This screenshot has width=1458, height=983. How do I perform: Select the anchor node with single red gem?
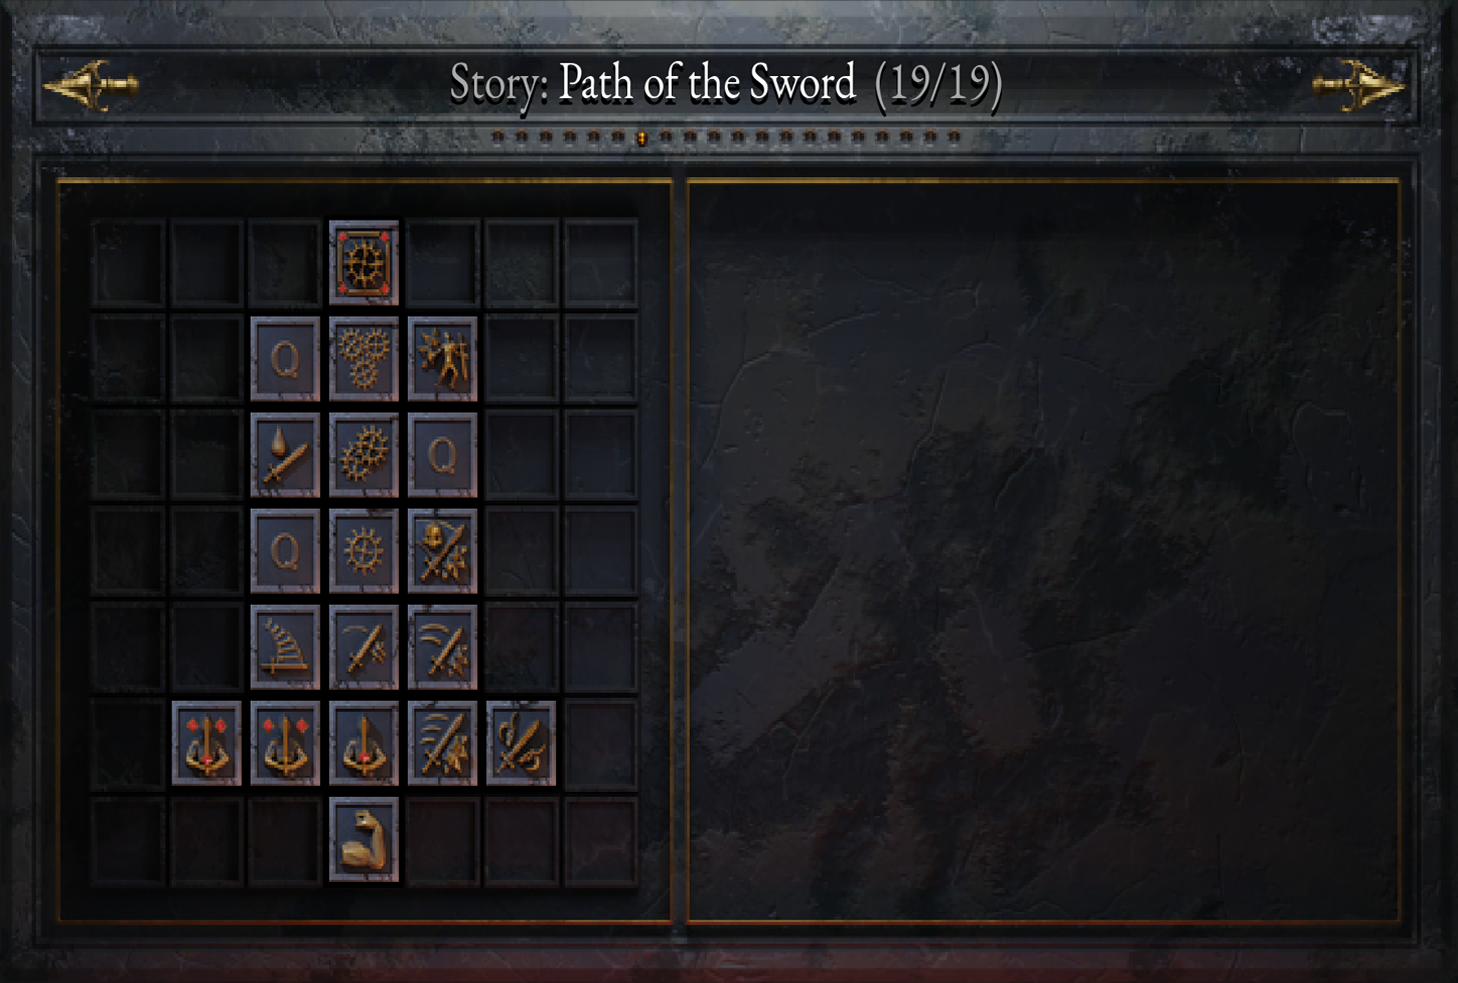[364, 743]
